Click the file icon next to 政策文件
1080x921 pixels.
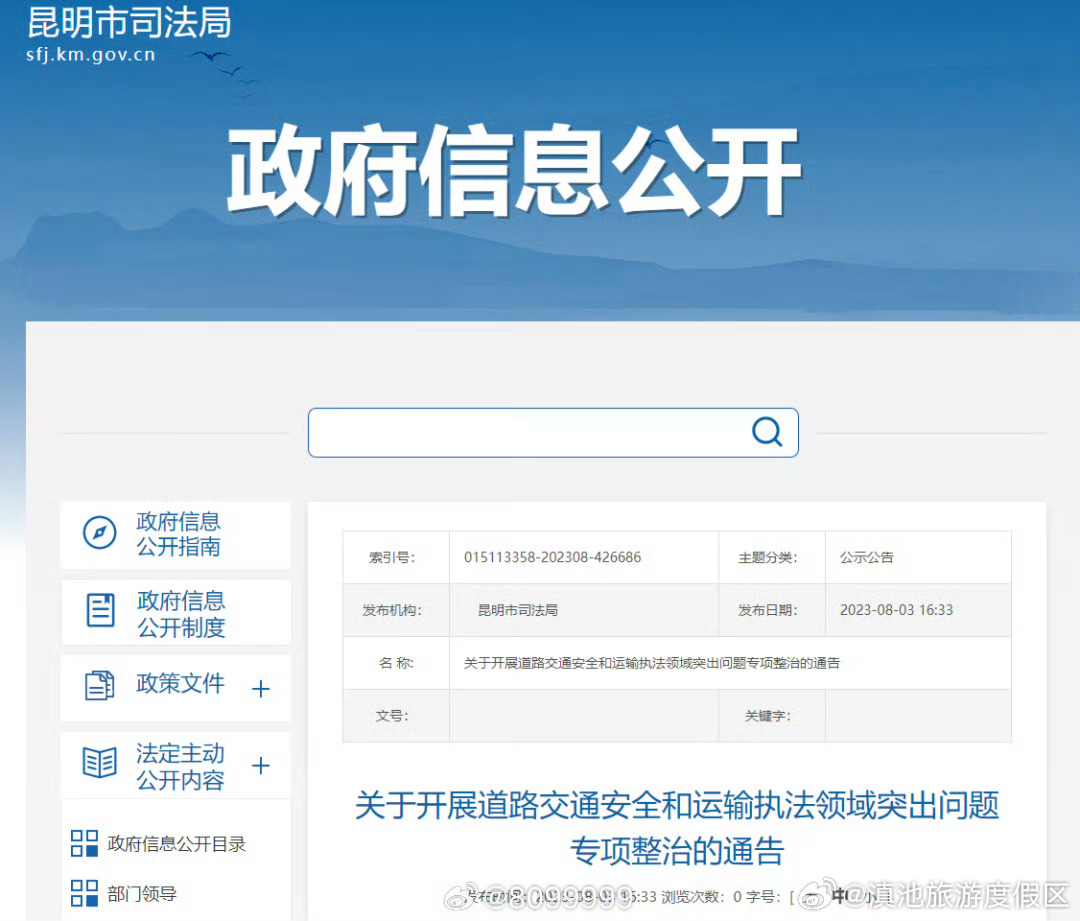click(99, 687)
